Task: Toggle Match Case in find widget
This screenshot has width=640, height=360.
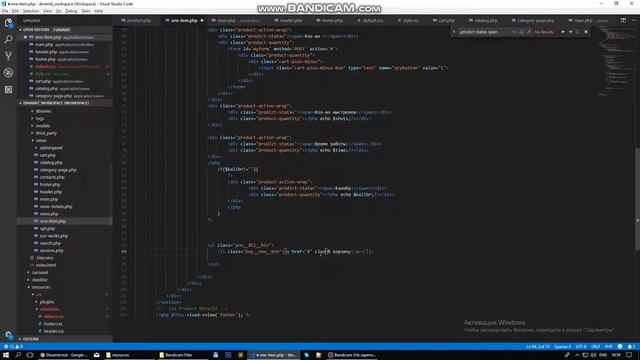Action: click(x=514, y=32)
